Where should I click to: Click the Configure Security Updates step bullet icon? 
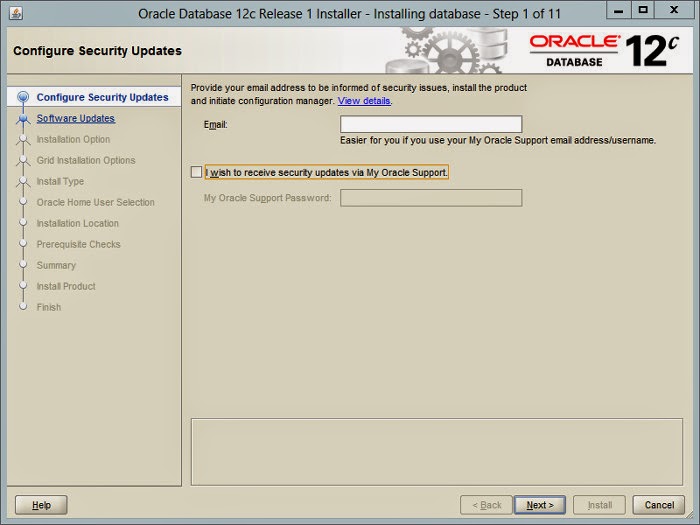coord(23,97)
